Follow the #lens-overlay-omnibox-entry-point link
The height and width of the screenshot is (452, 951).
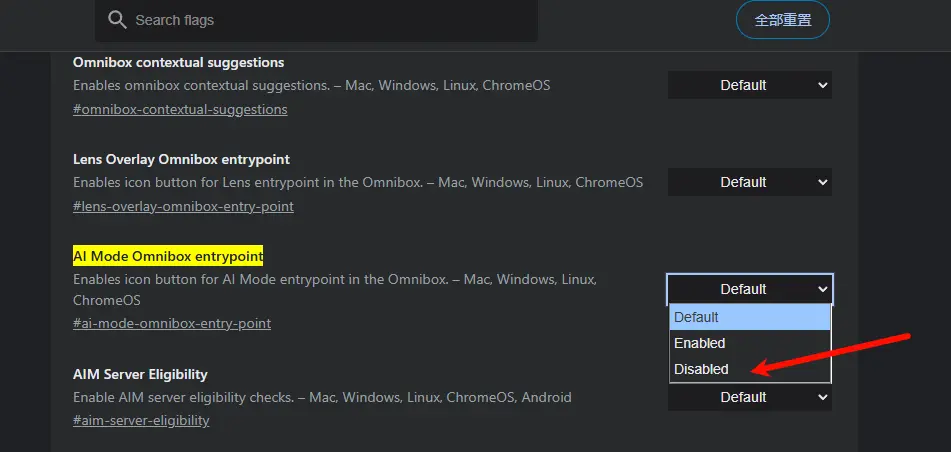pos(183,206)
